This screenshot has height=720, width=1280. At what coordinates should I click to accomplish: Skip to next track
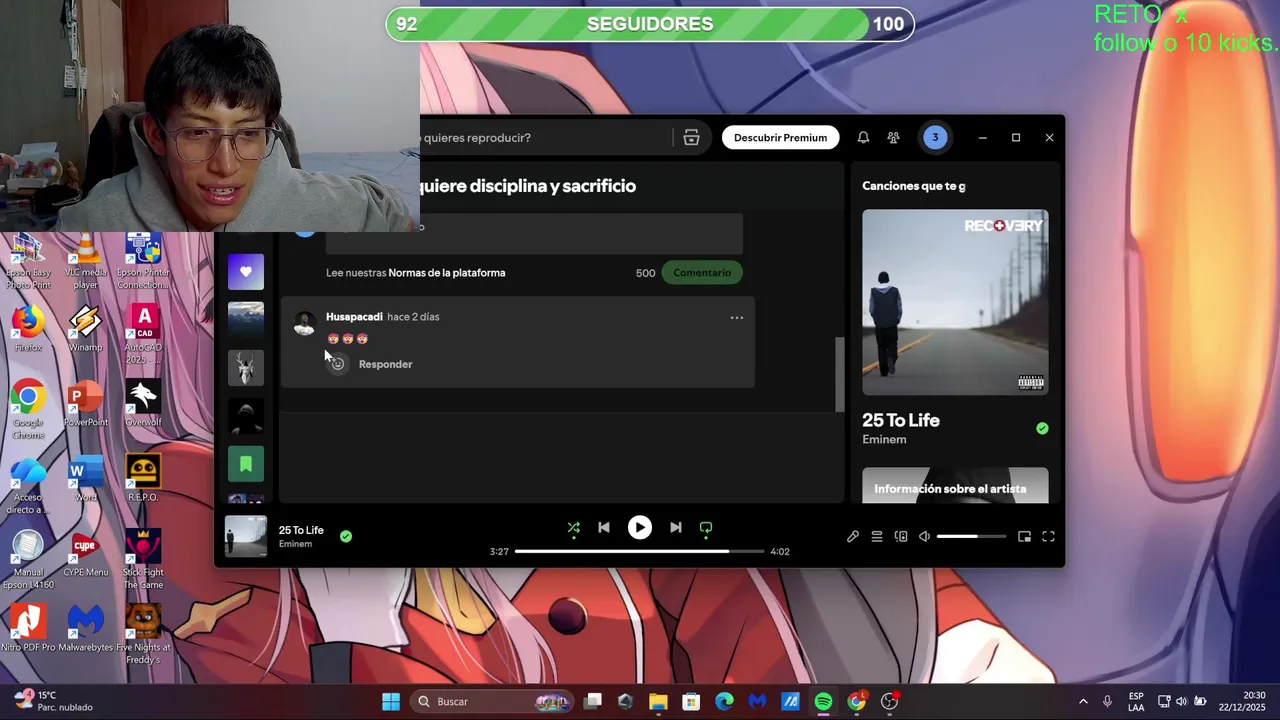pos(676,528)
